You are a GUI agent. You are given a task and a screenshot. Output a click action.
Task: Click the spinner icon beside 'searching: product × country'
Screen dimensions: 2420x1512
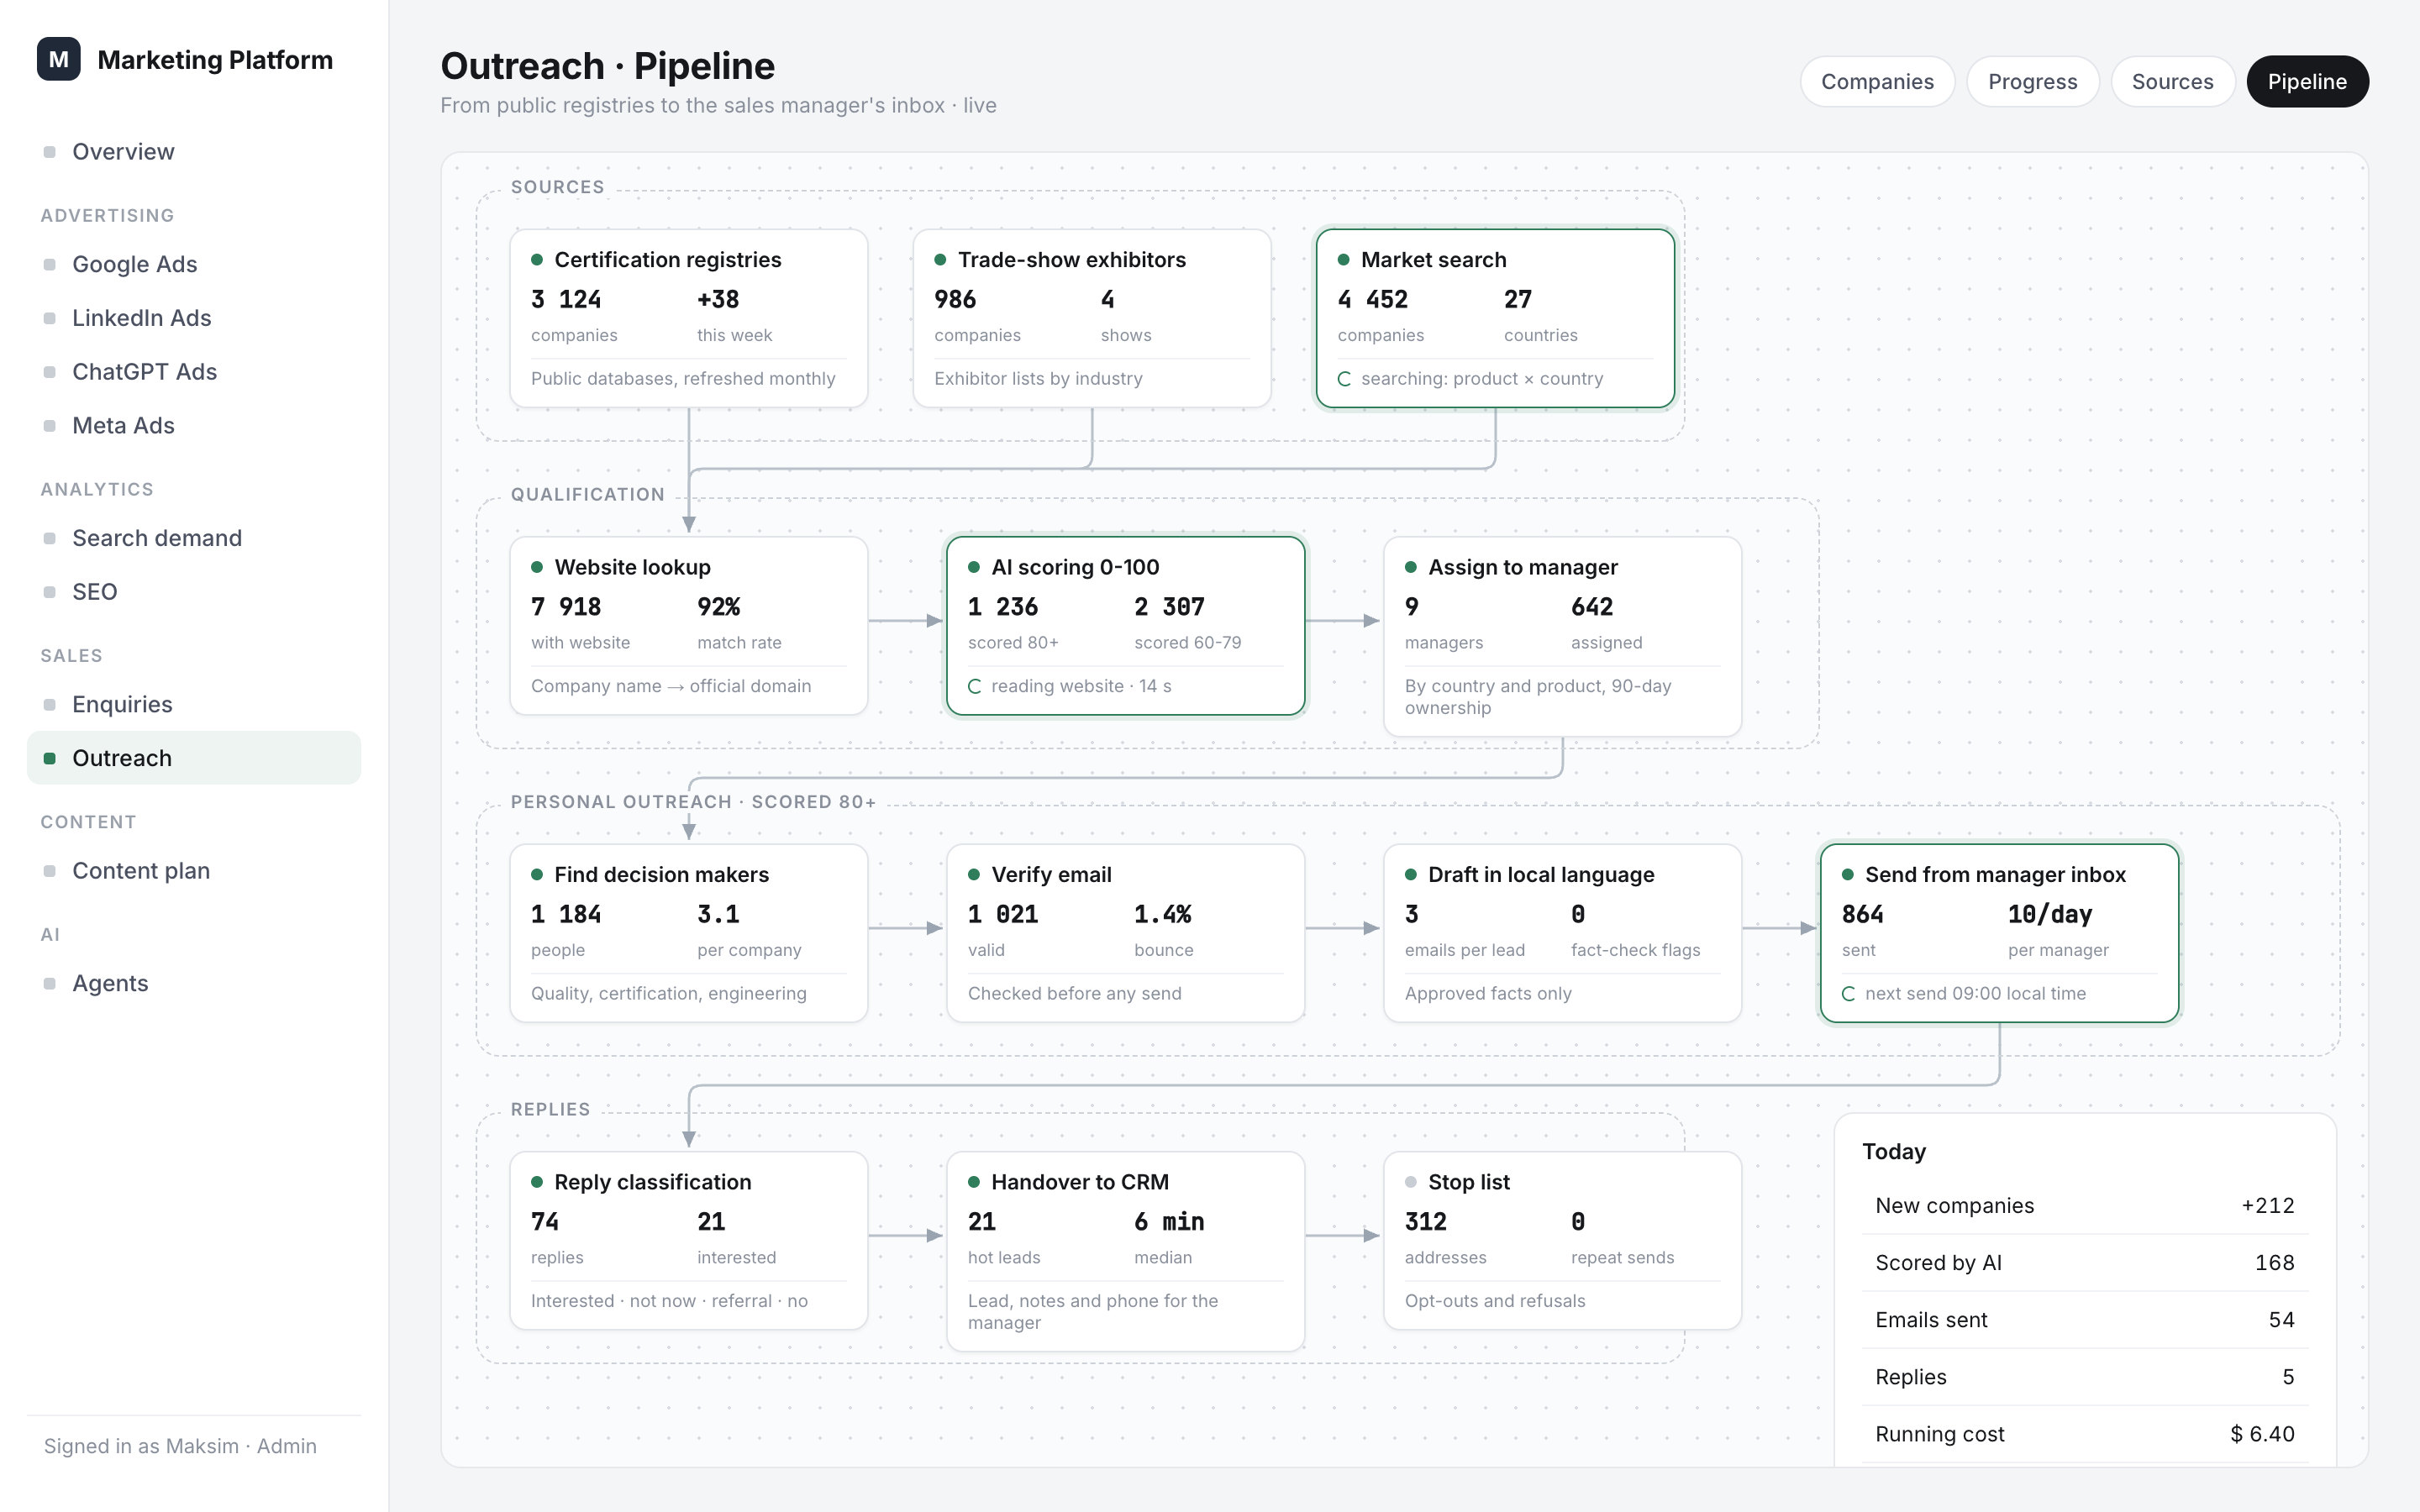click(x=1344, y=379)
